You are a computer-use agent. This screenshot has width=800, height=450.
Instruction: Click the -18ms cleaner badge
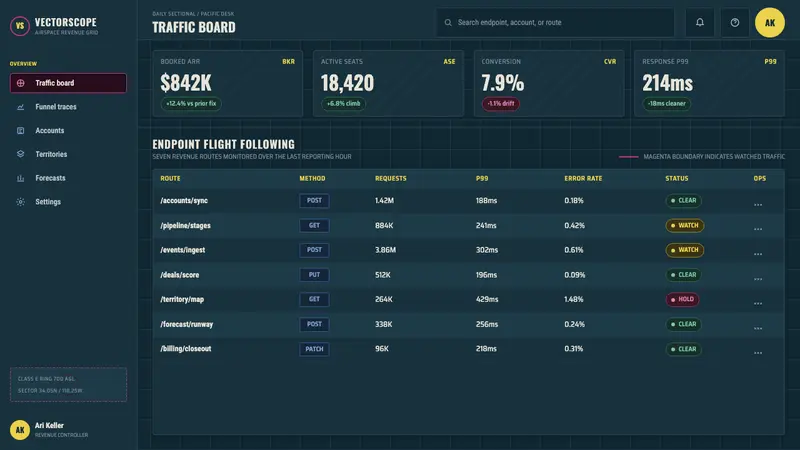[666, 104]
